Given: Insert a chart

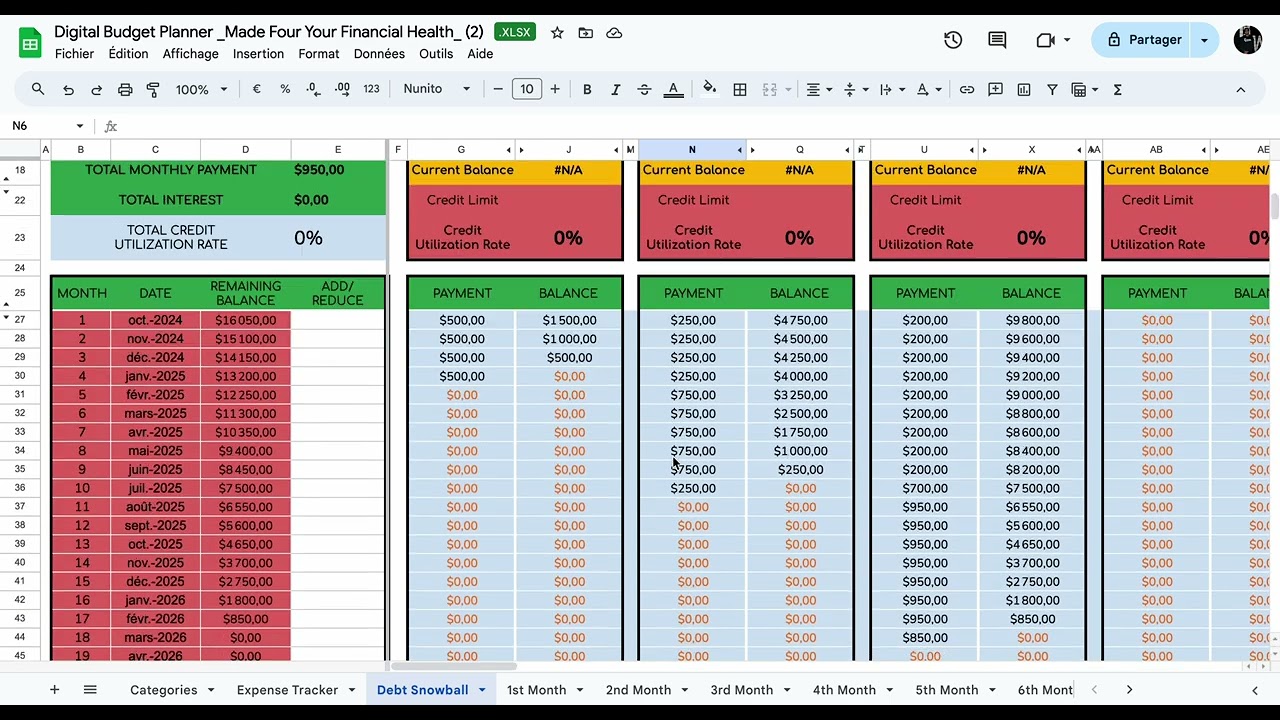Looking at the screenshot, I should click(x=1024, y=89).
